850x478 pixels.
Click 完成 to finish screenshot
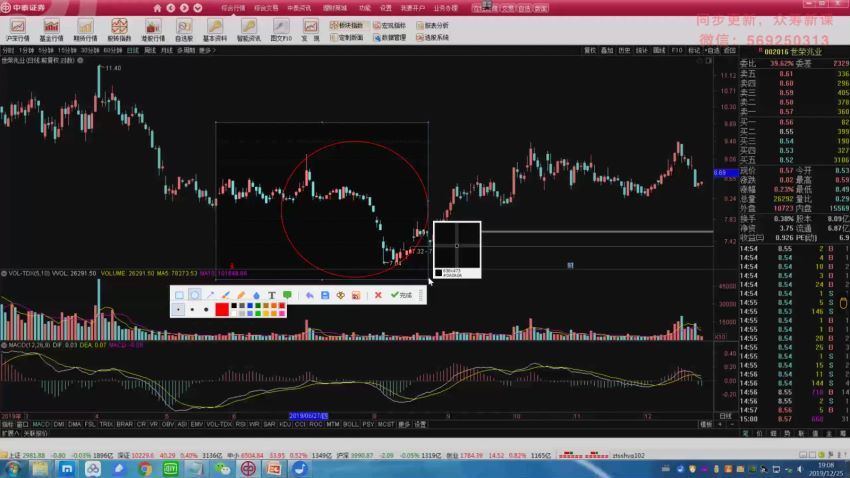point(402,295)
